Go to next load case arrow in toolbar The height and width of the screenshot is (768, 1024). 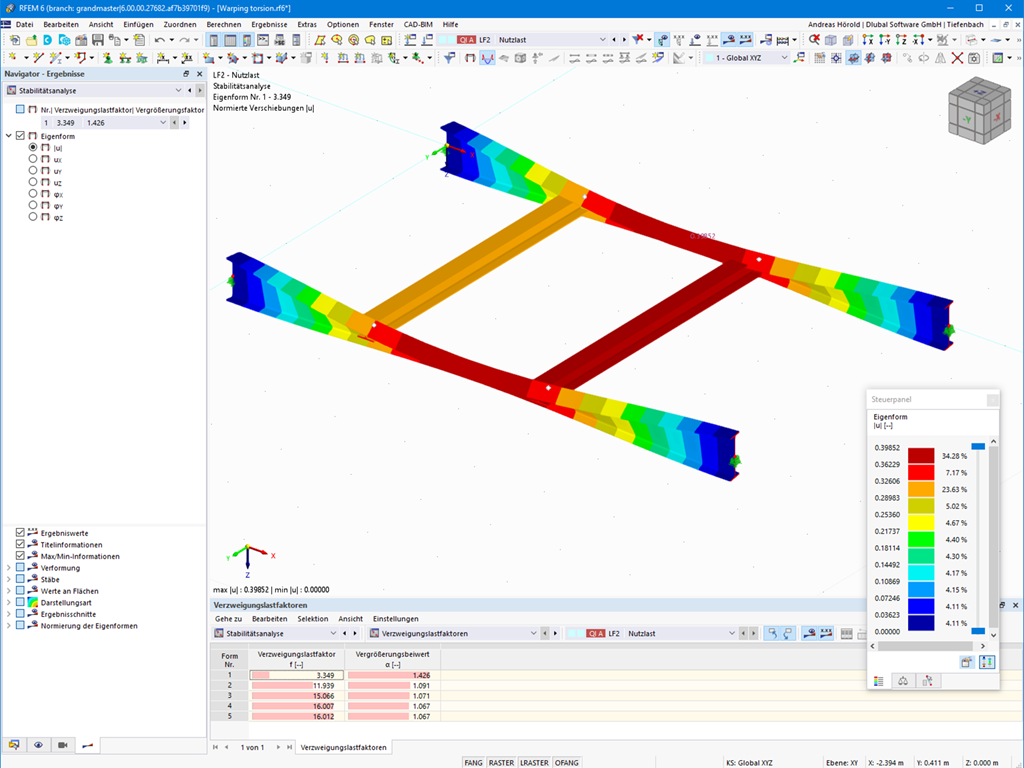point(624,40)
